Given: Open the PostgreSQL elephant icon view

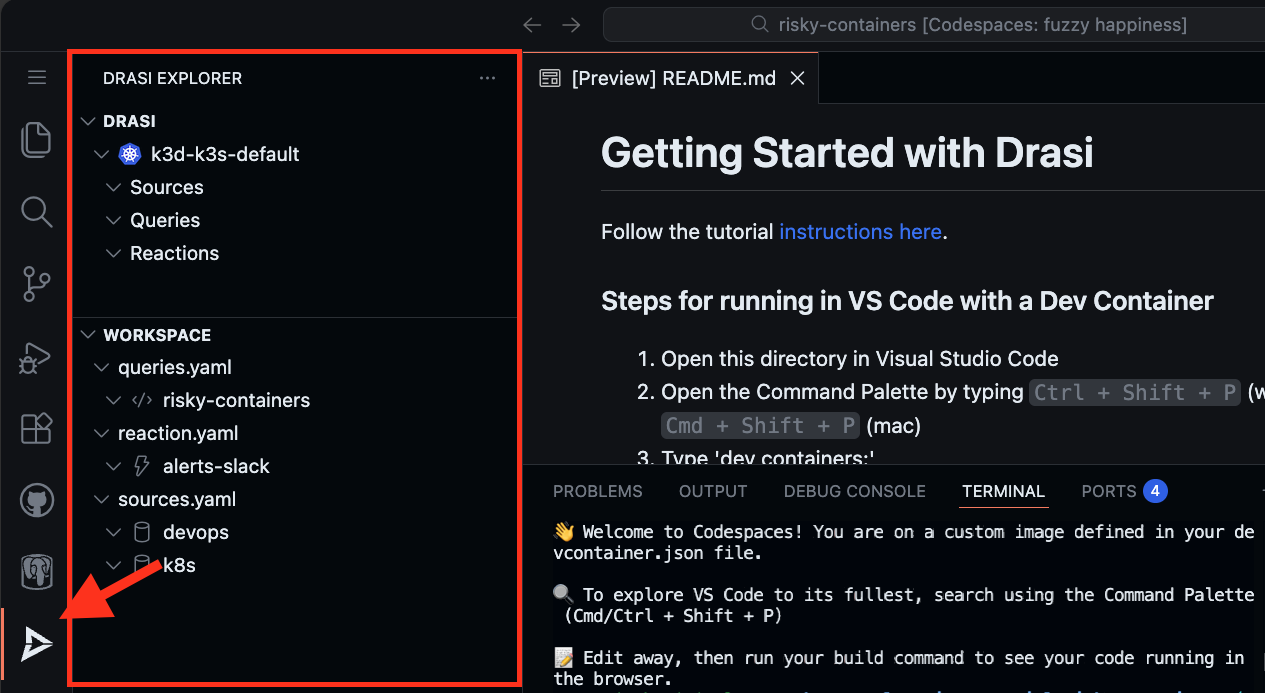Looking at the screenshot, I should 36,572.
